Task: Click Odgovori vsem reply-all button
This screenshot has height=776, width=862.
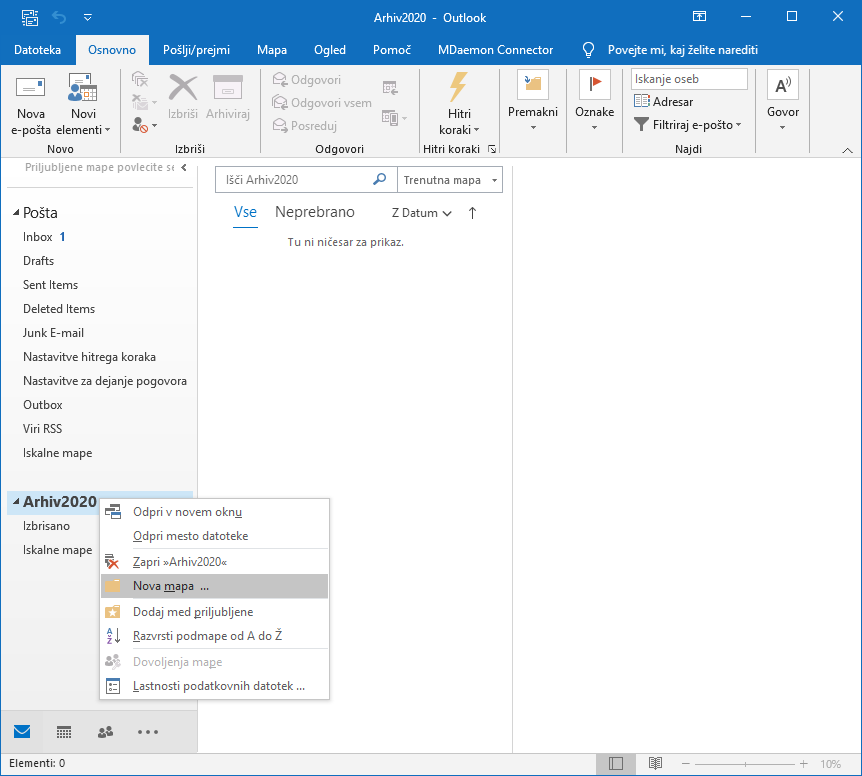Action: click(x=322, y=103)
